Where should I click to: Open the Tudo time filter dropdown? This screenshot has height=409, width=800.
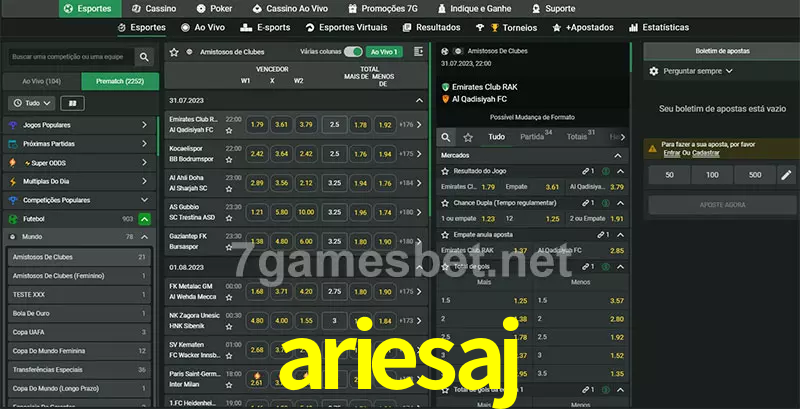[32, 104]
